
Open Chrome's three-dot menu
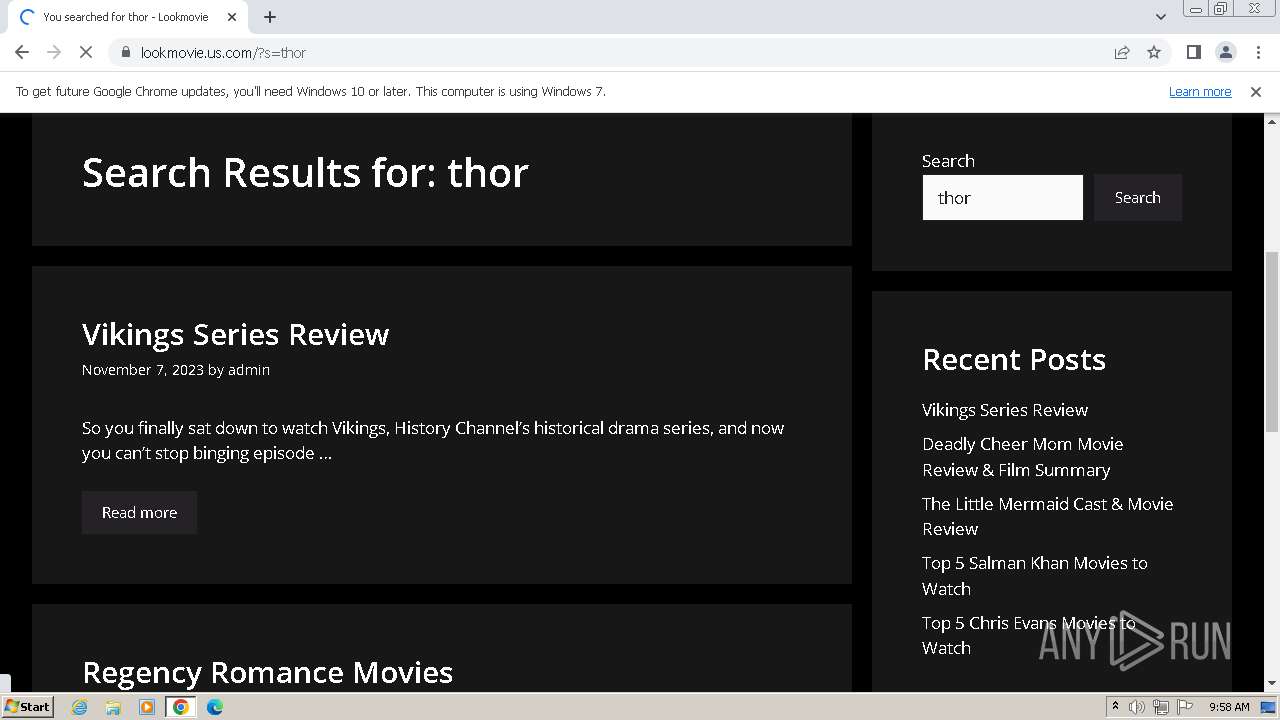(x=1258, y=52)
